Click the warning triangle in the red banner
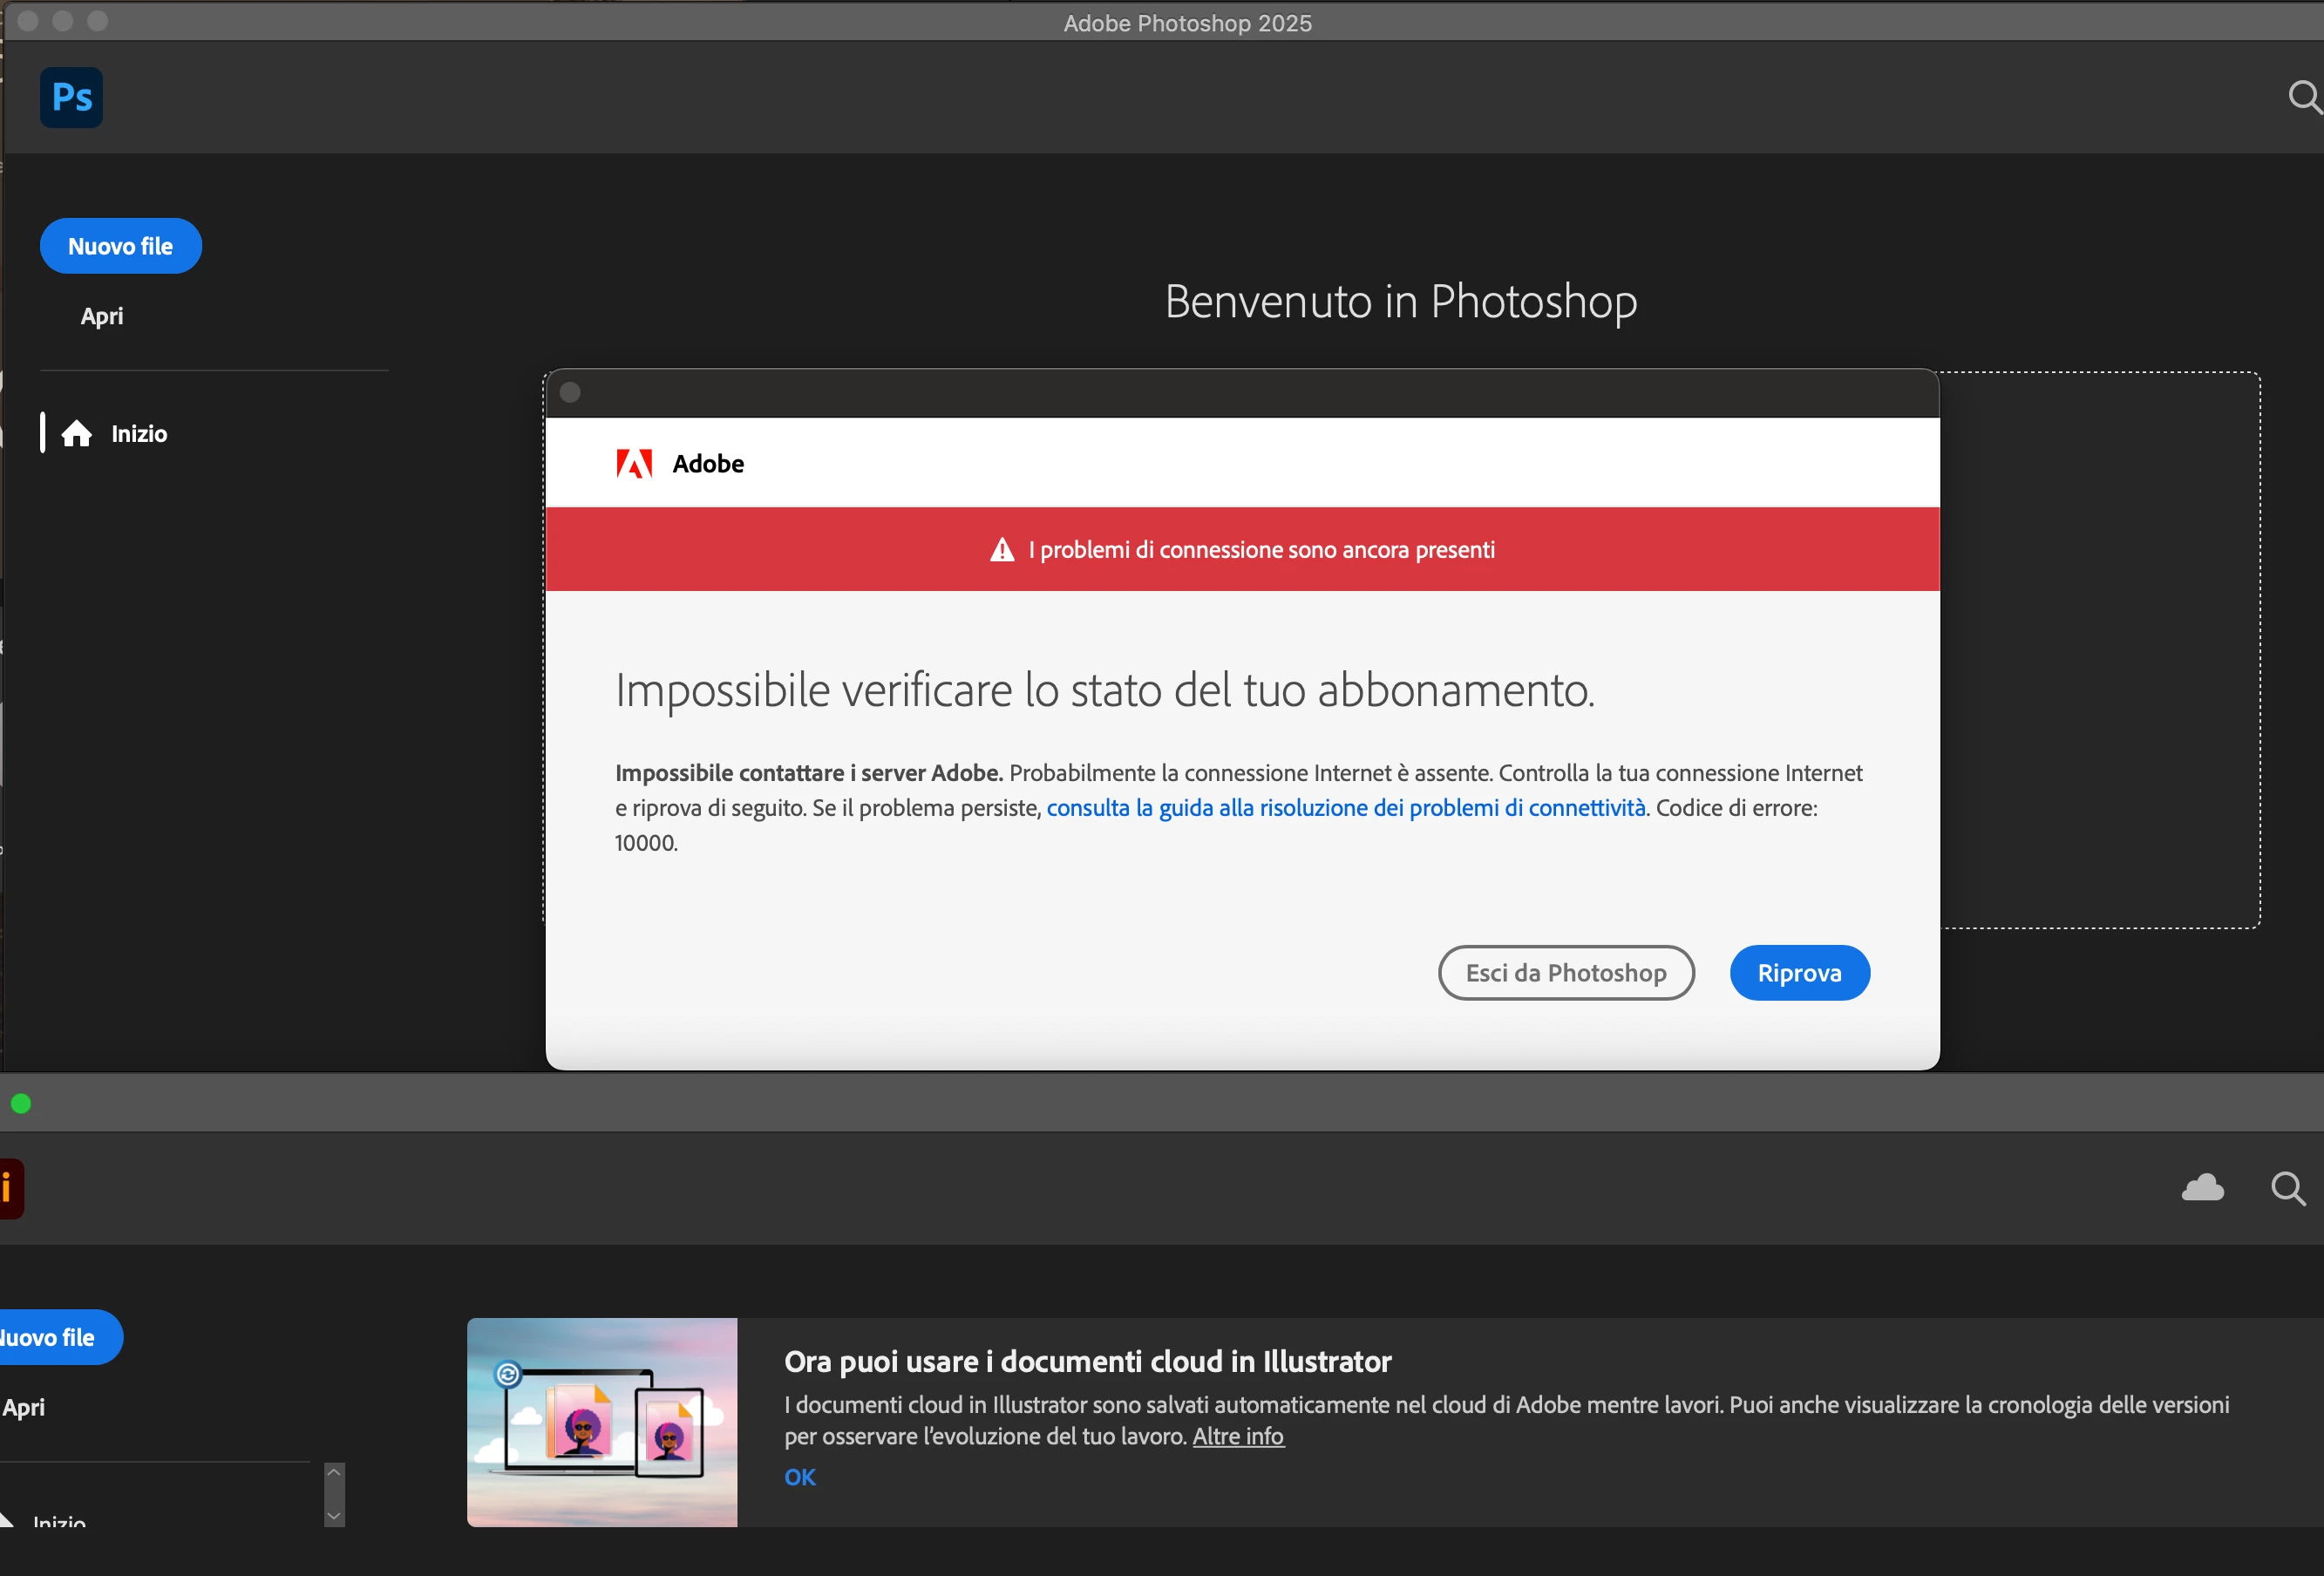 1002,550
